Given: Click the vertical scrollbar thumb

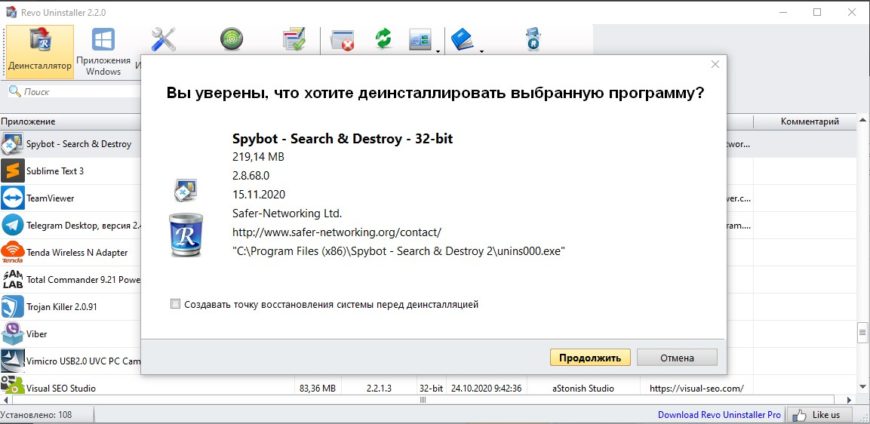Looking at the screenshot, I should [862, 332].
